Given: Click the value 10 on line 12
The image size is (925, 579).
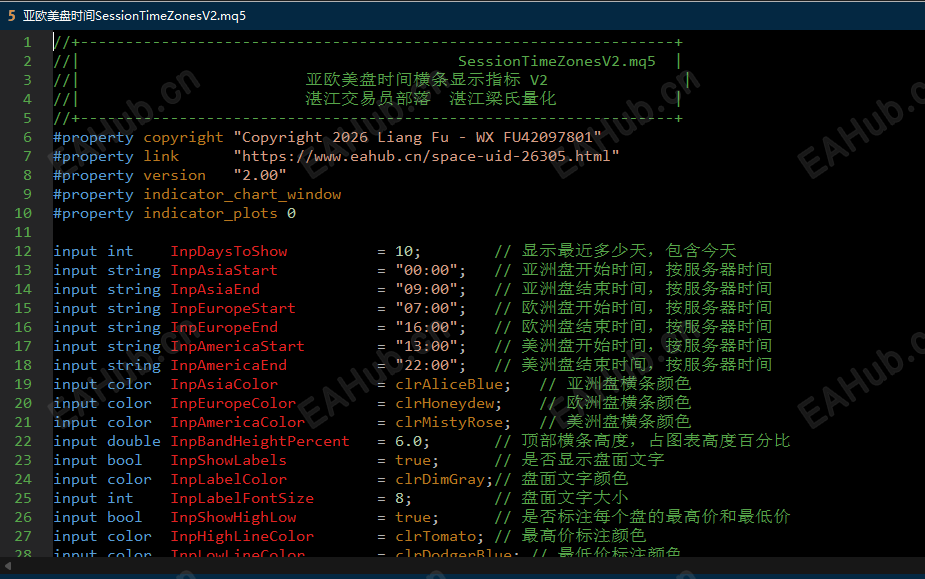Looking at the screenshot, I should point(404,251).
